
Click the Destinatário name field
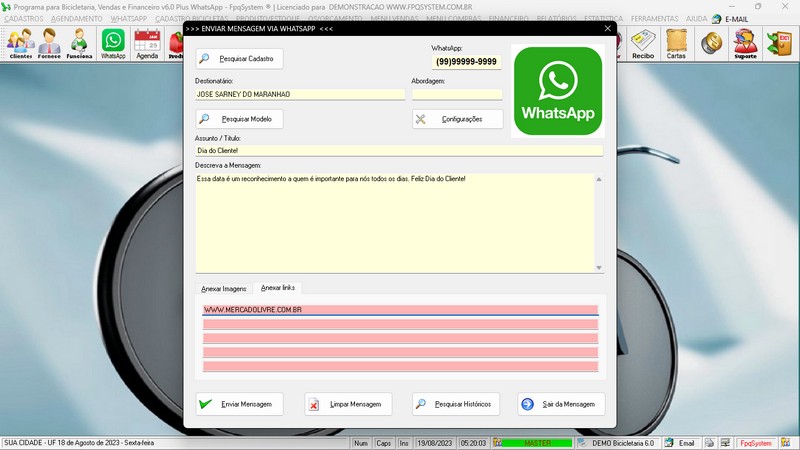pos(300,94)
